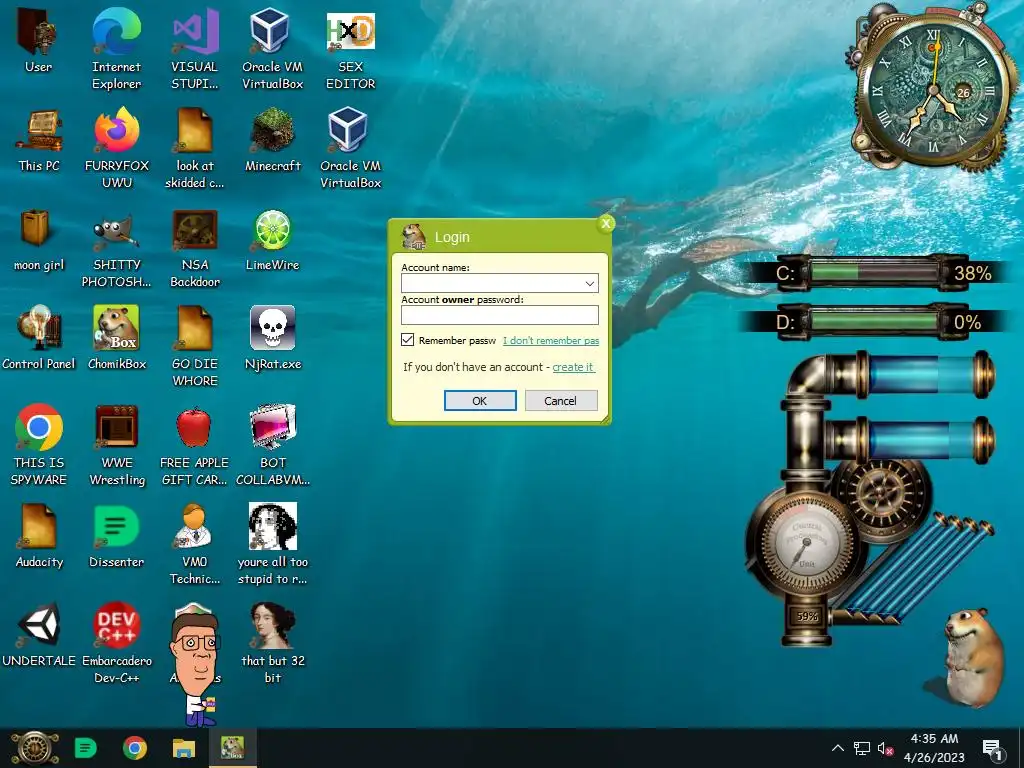
Task: Click the muted volume tray icon
Action: [885, 748]
